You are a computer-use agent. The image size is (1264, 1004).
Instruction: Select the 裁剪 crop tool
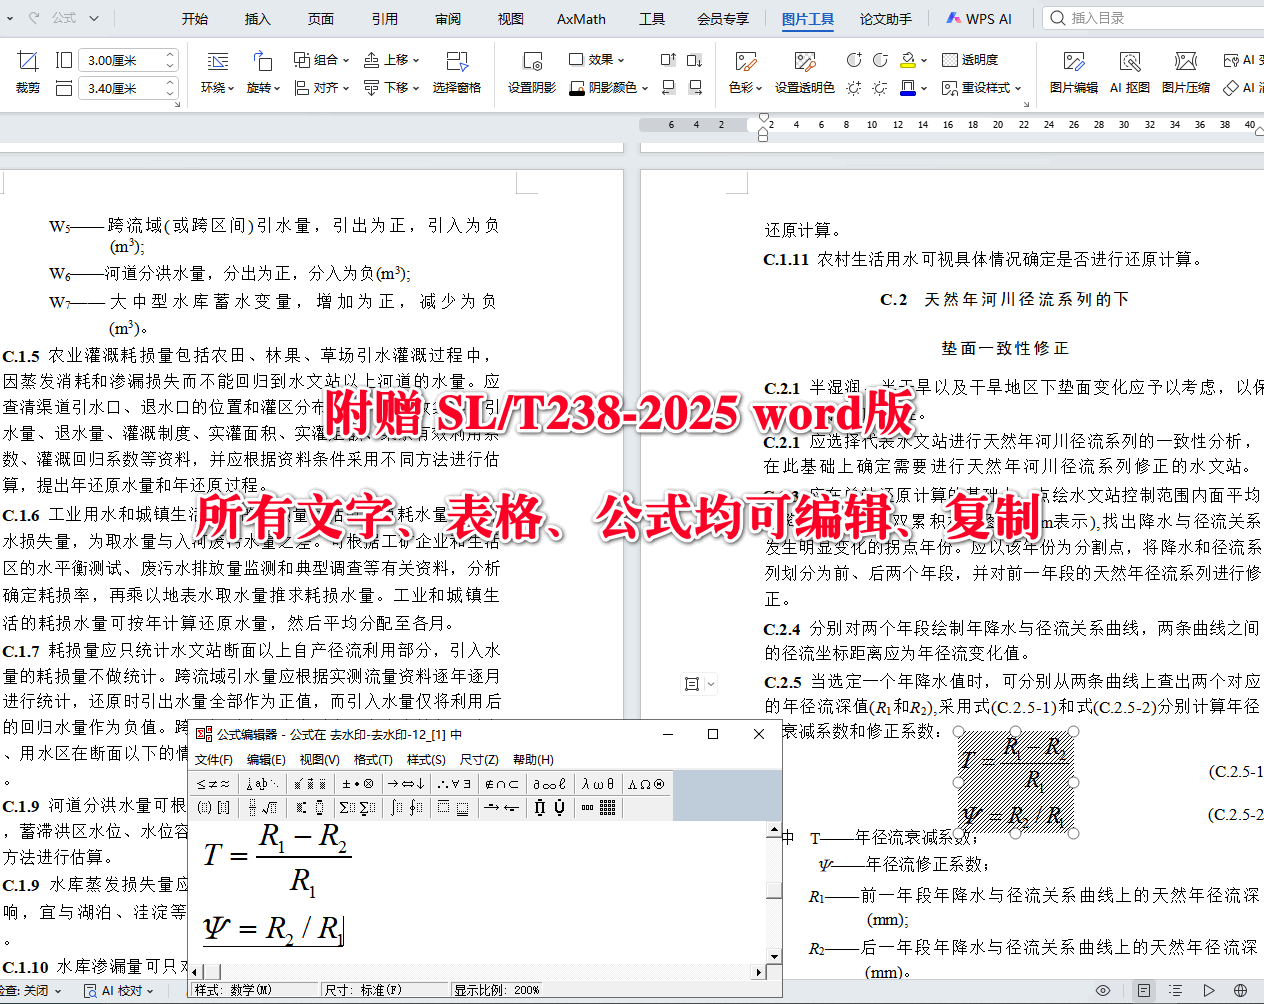click(26, 73)
